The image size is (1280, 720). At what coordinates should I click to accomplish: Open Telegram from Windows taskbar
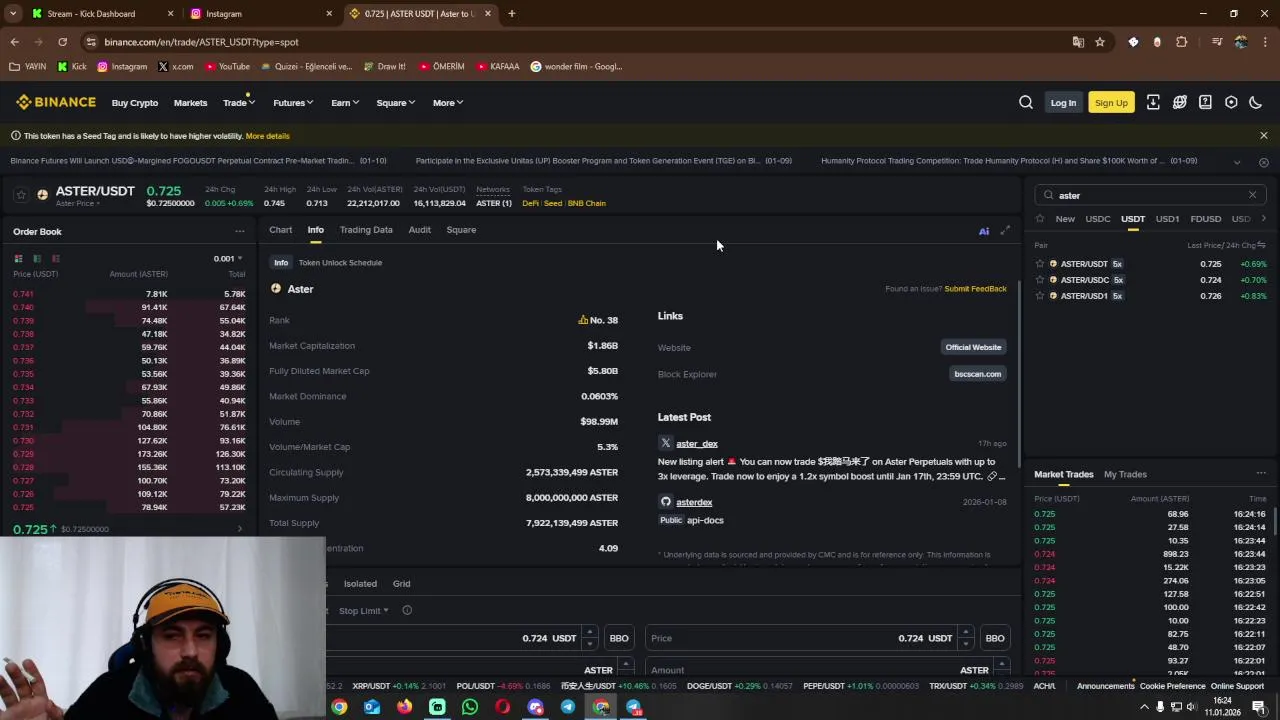point(568,707)
